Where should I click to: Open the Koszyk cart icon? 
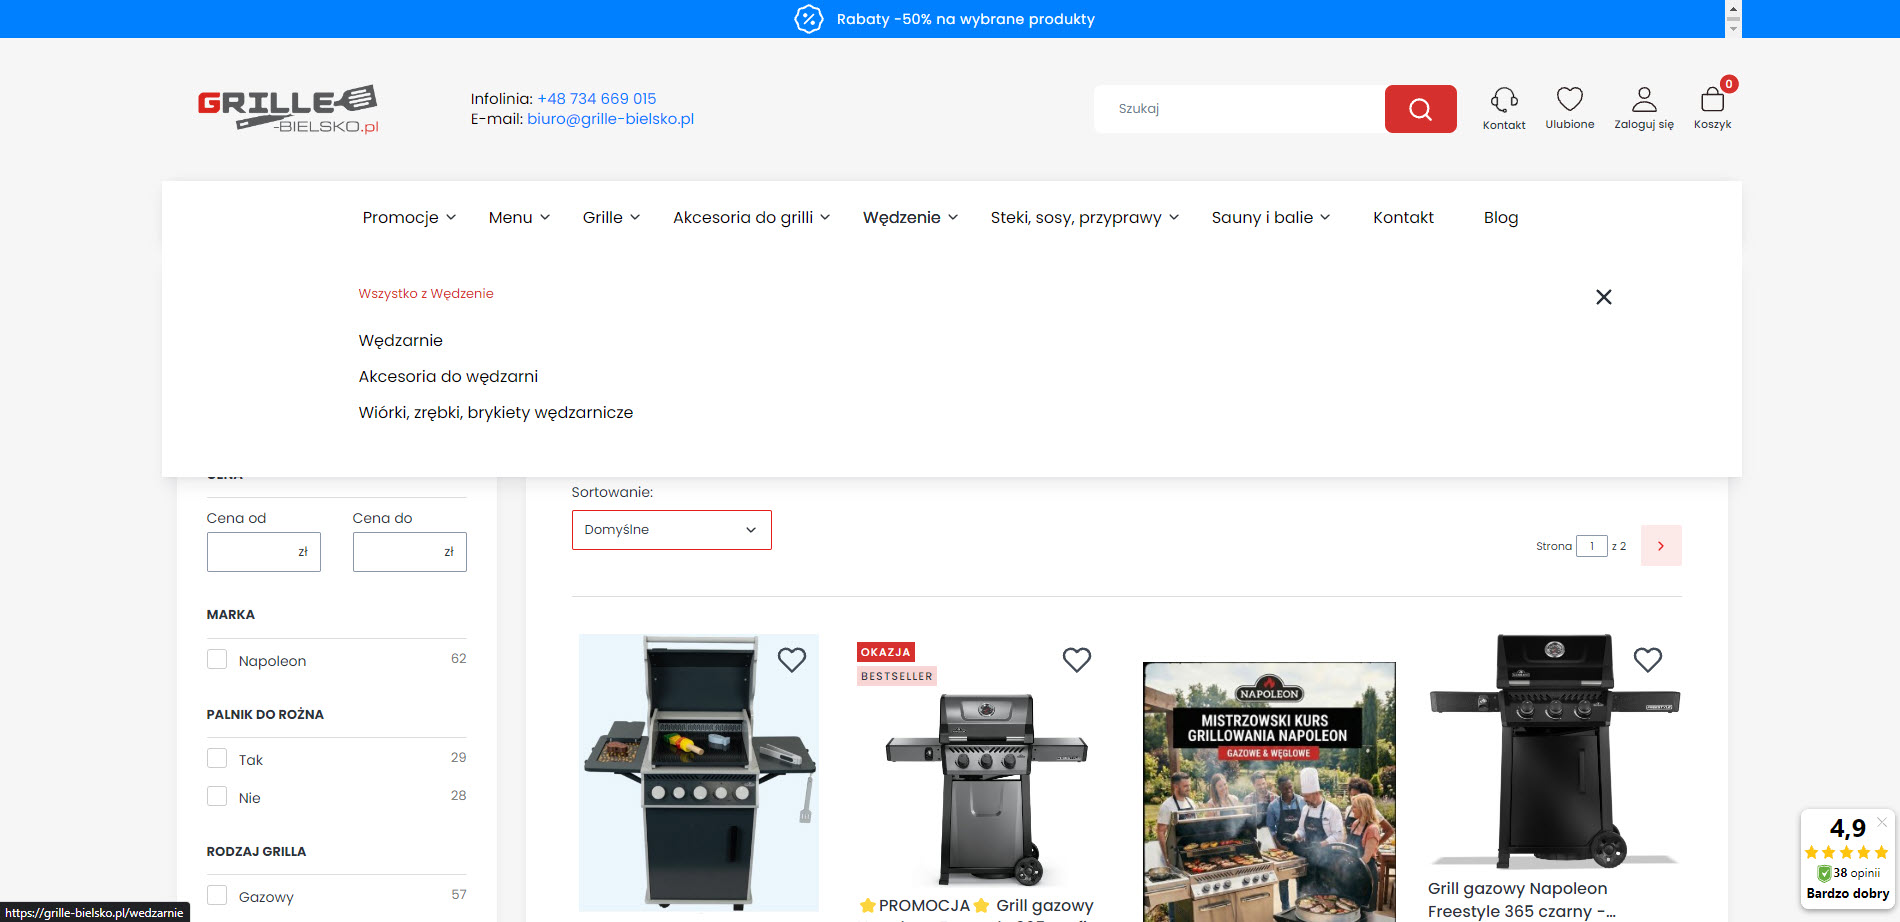pyautogui.click(x=1712, y=100)
